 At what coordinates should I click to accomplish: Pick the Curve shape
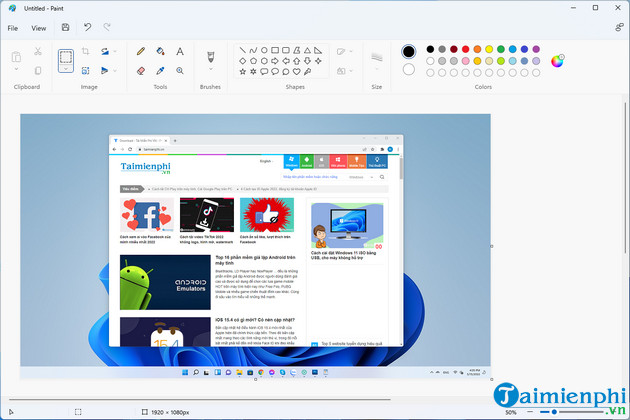pyautogui.click(x=253, y=50)
